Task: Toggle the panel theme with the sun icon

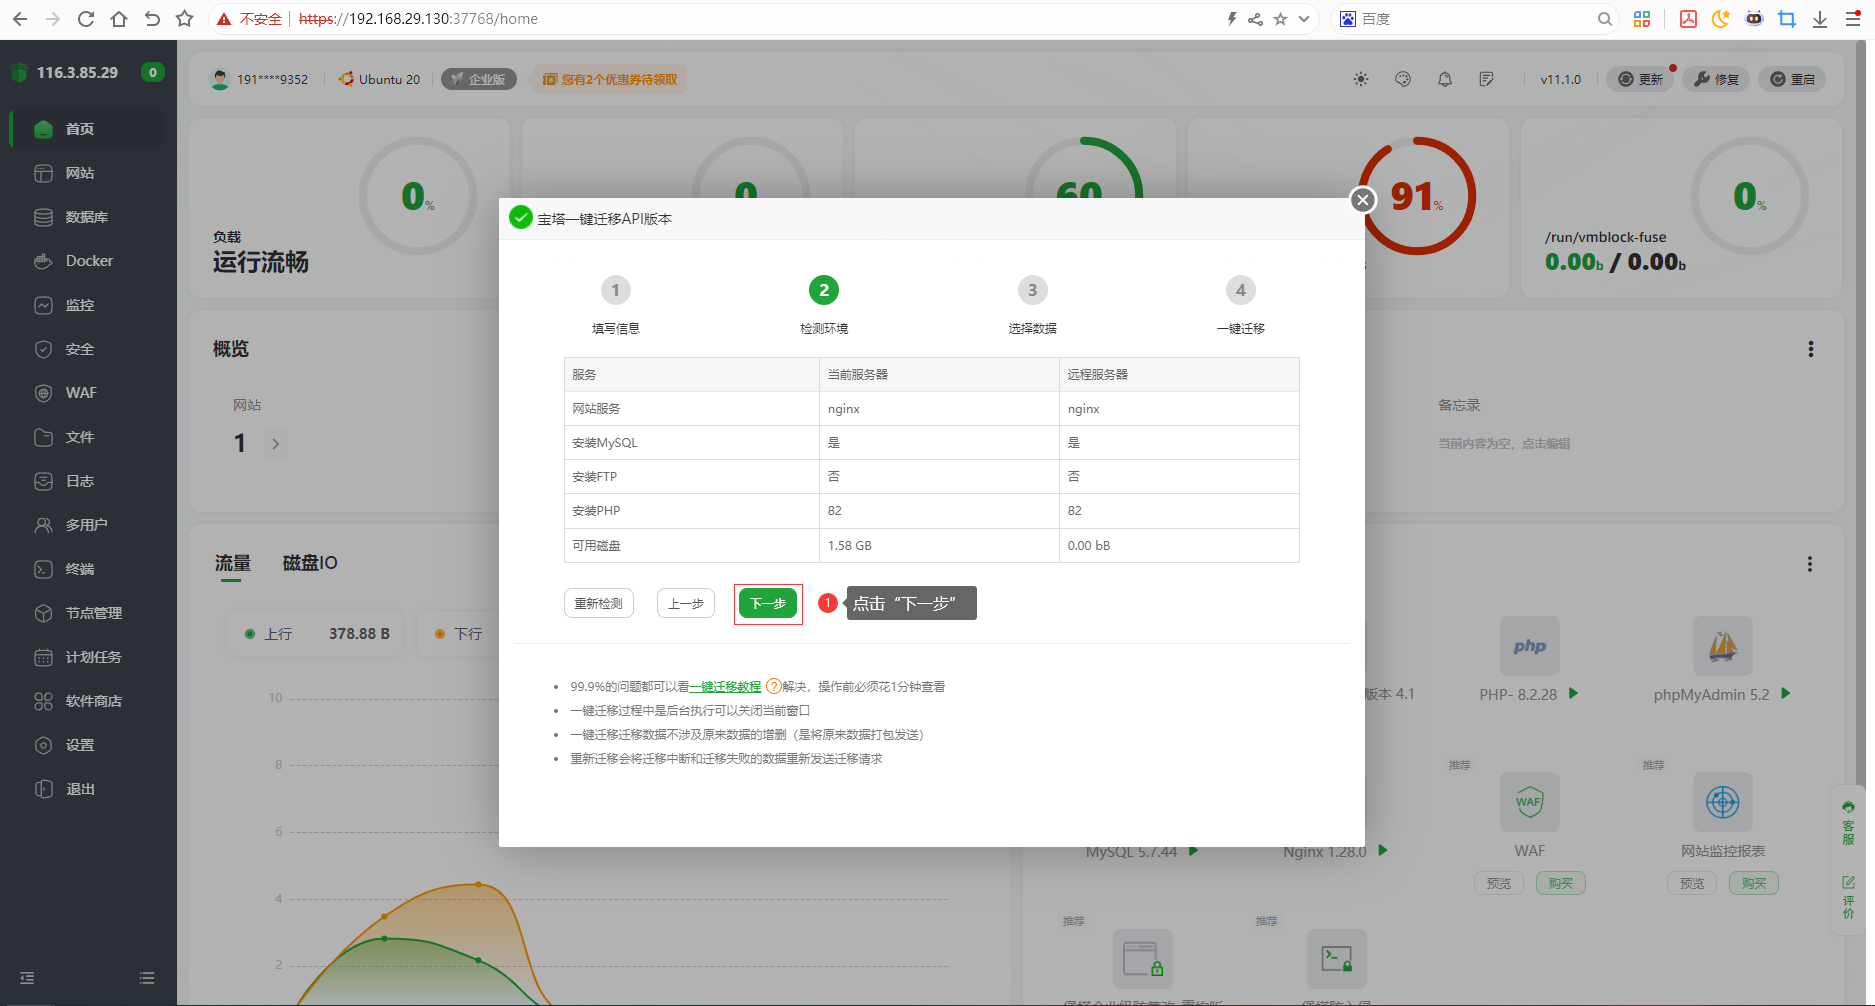Action: (1360, 79)
